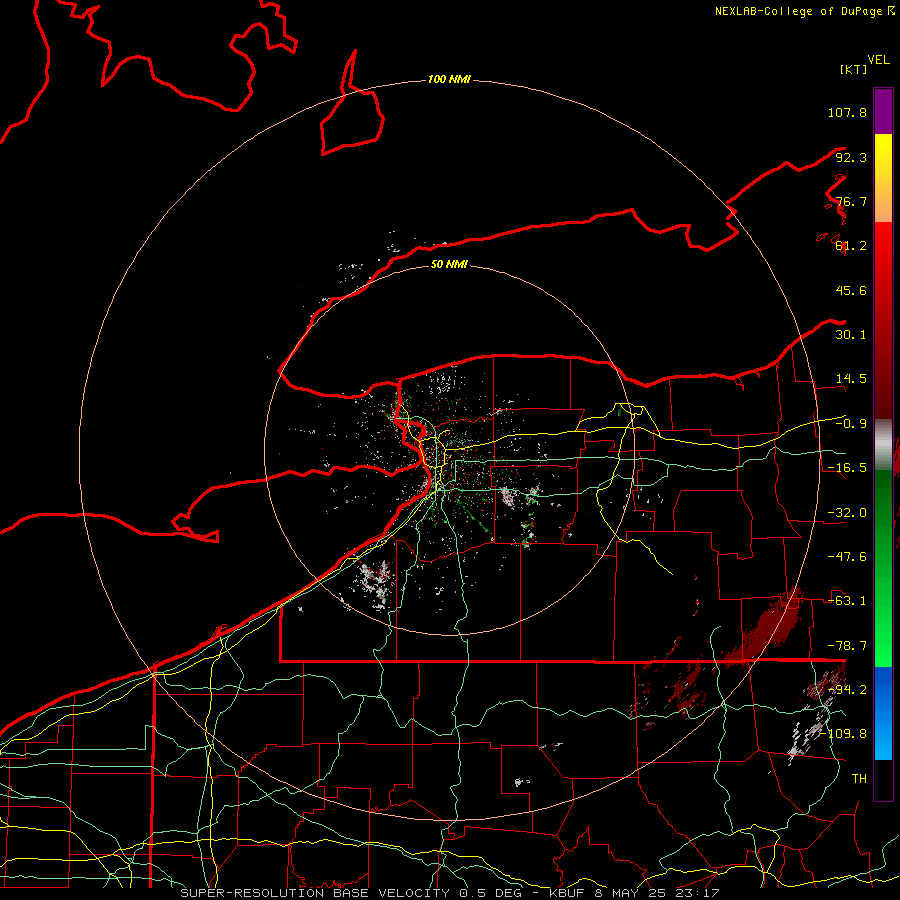Click the -94.2 velocity scale label

tap(847, 690)
